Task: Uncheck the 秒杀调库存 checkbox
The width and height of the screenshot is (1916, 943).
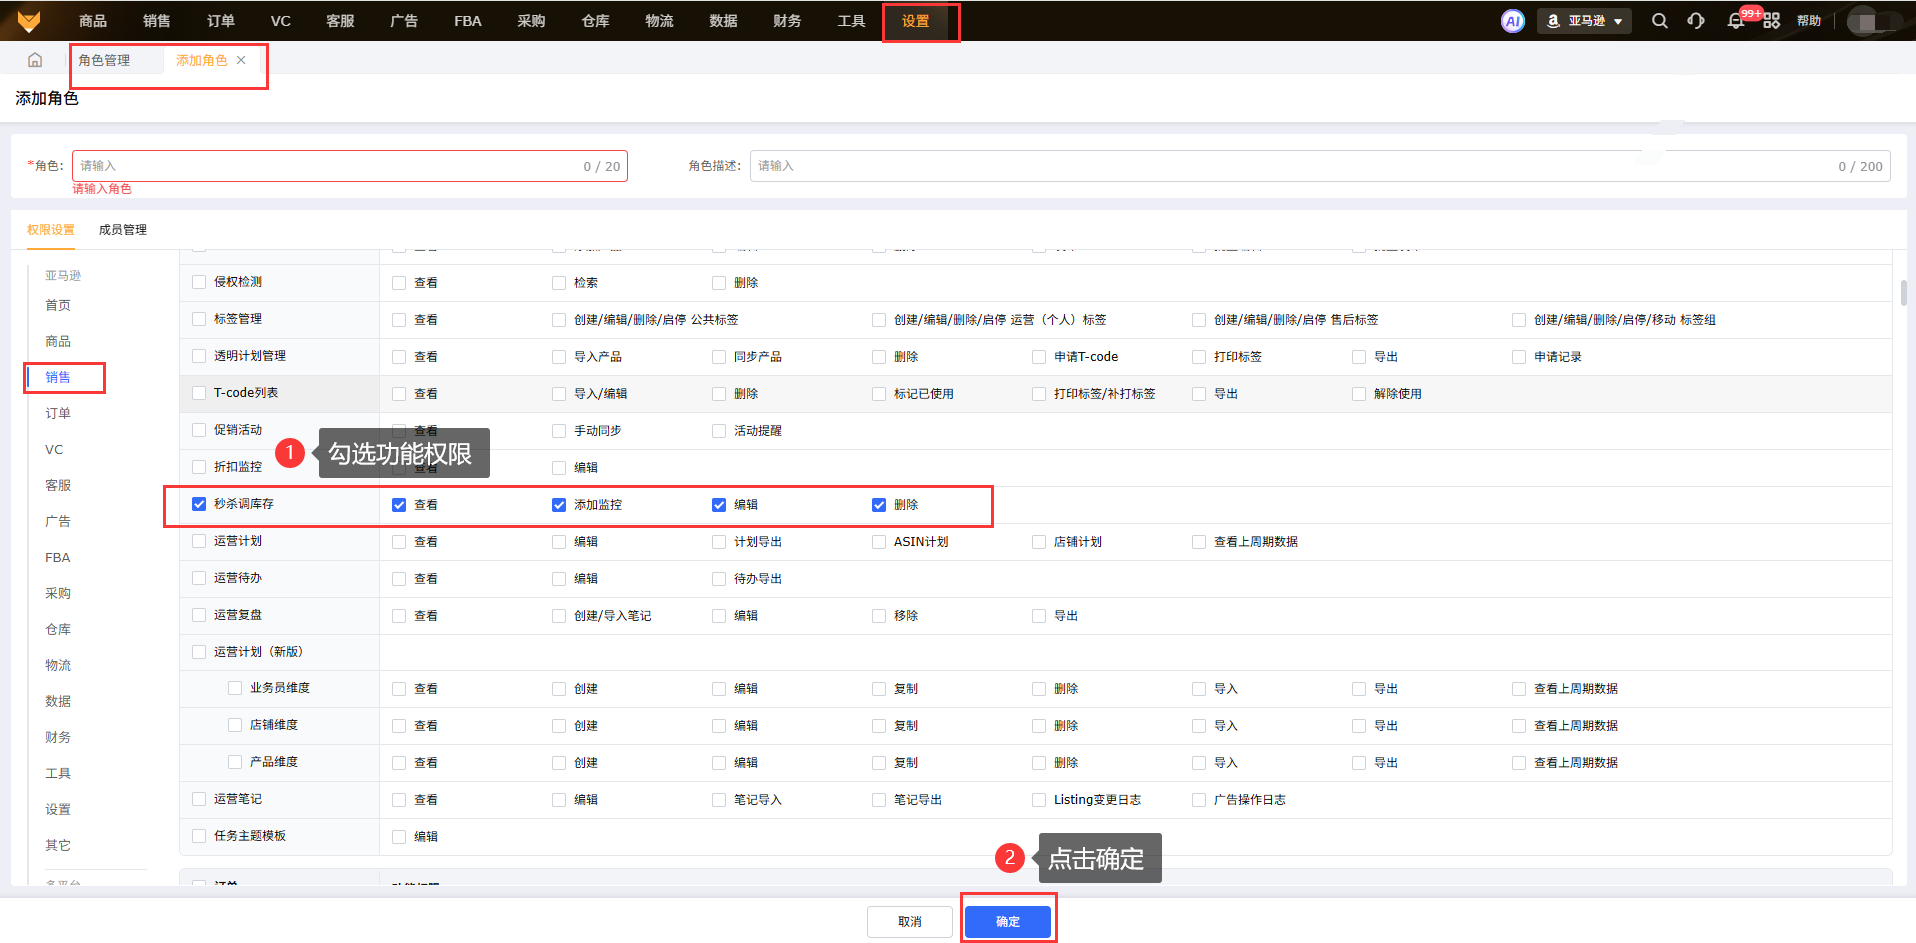Action: click(199, 504)
